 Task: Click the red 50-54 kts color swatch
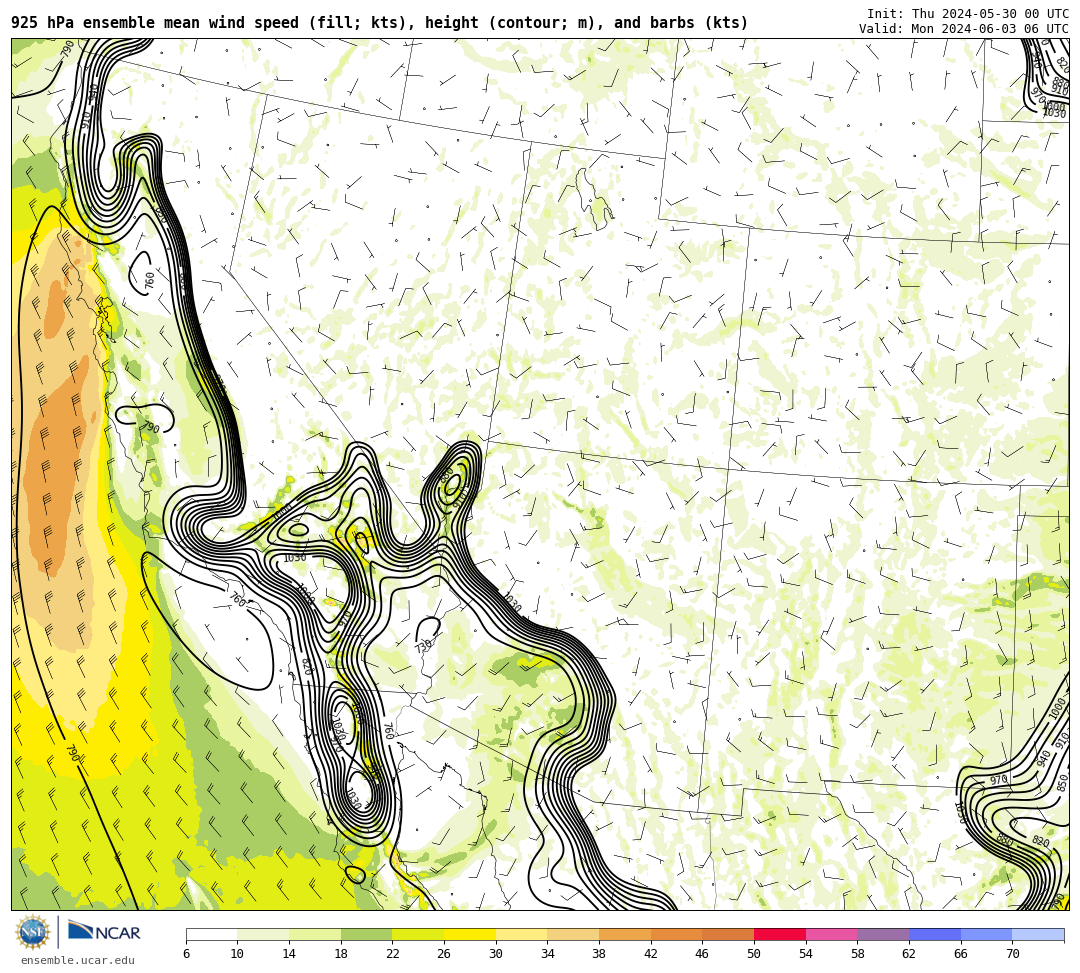pyautogui.click(x=780, y=934)
